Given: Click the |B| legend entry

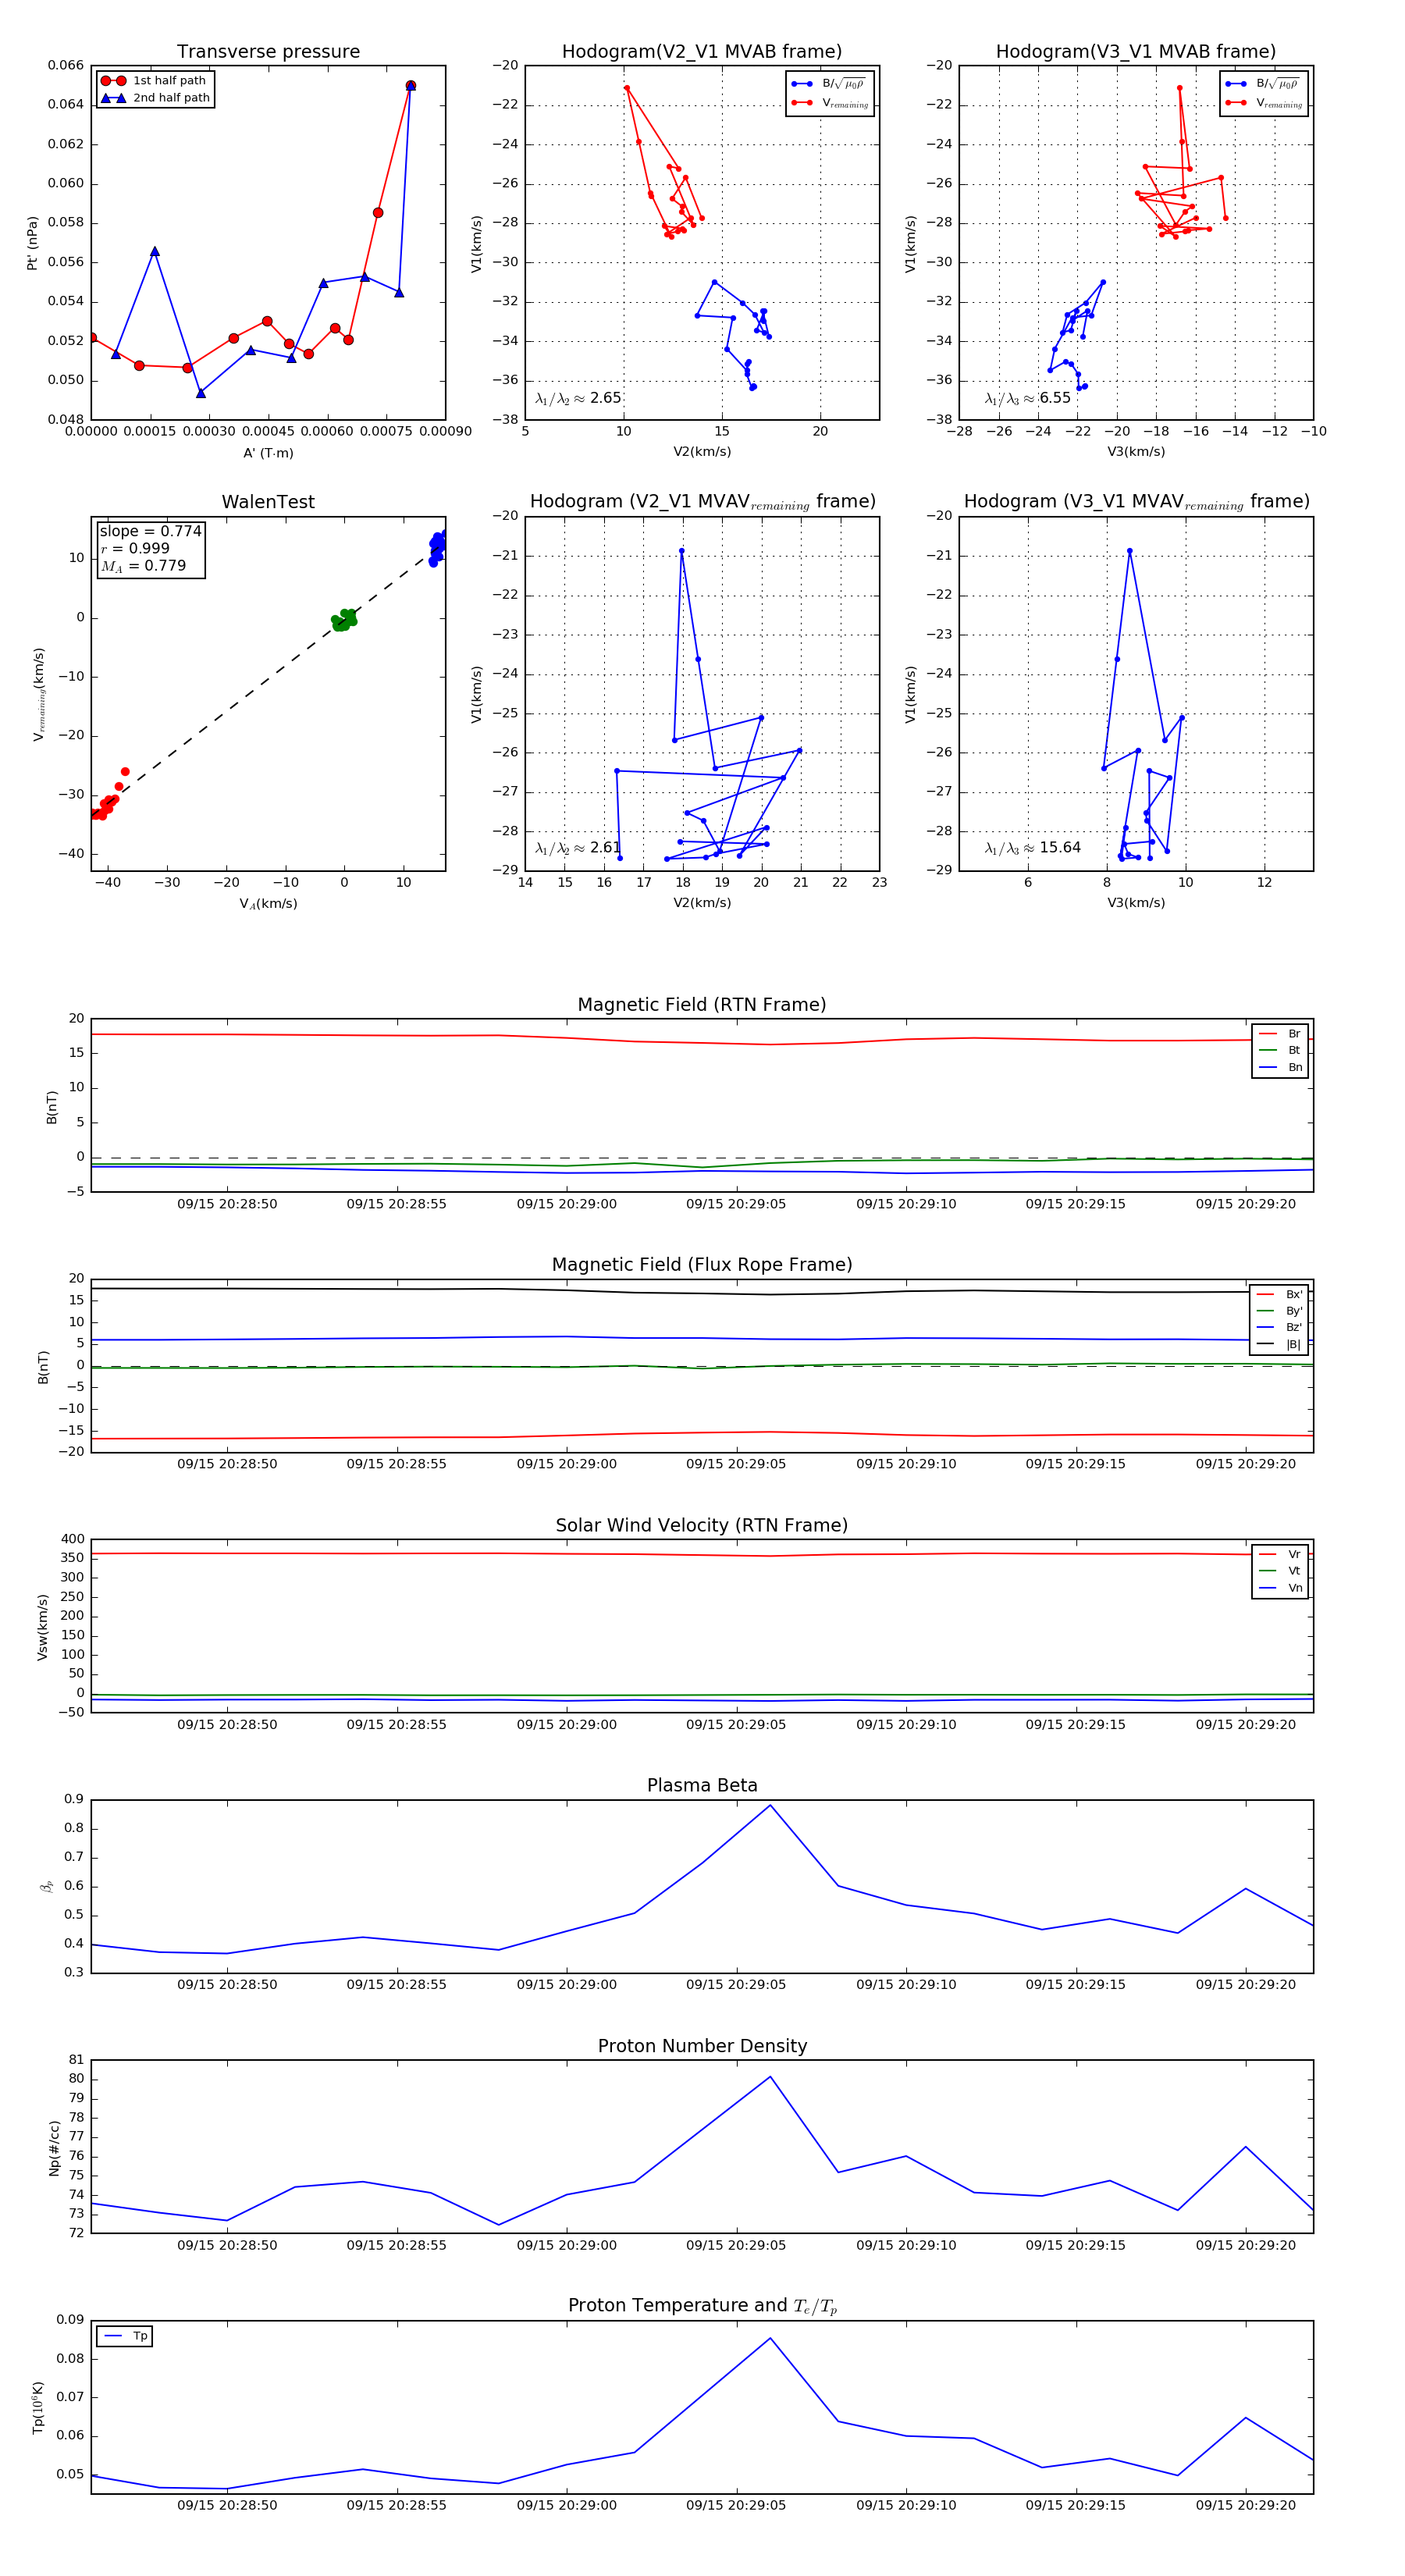Looking at the screenshot, I should coord(1280,1344).
